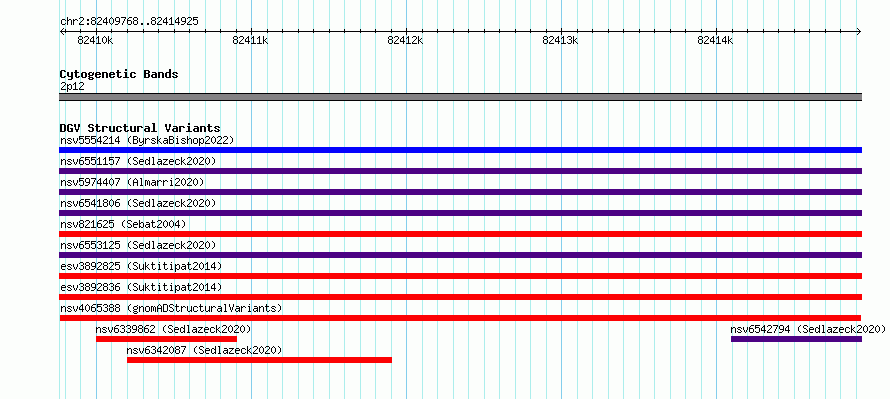890x399 pixels.
Task: Click the 82414k ruler tick label
Action: click(715, 40)
